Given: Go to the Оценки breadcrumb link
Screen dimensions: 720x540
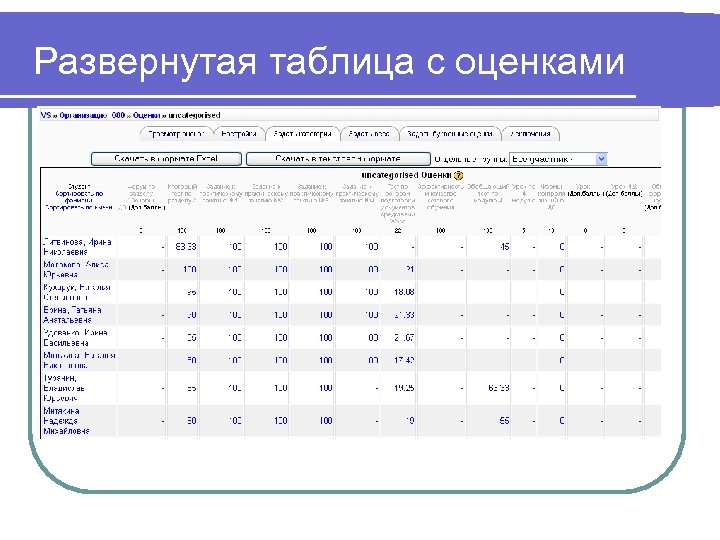Looking at the screenshot, I should (x=146, y=115).
